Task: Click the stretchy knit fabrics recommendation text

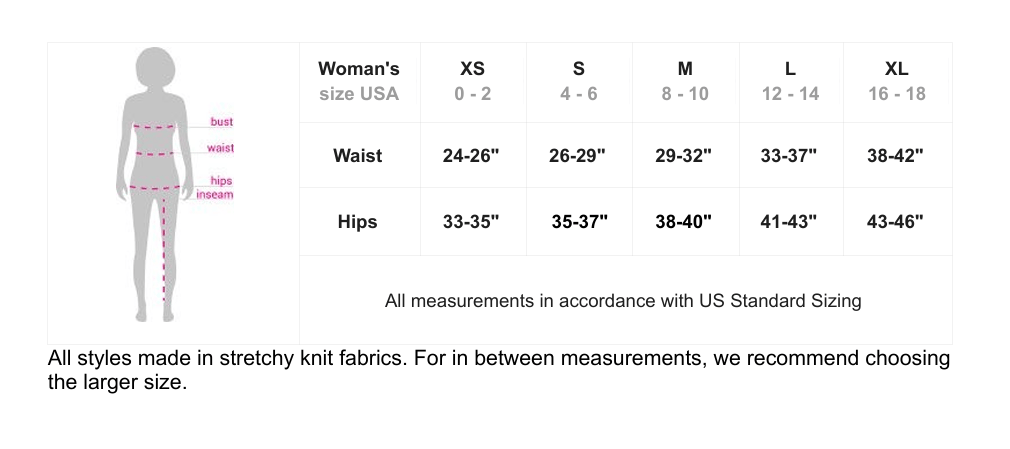Action: tap(498, 370)
